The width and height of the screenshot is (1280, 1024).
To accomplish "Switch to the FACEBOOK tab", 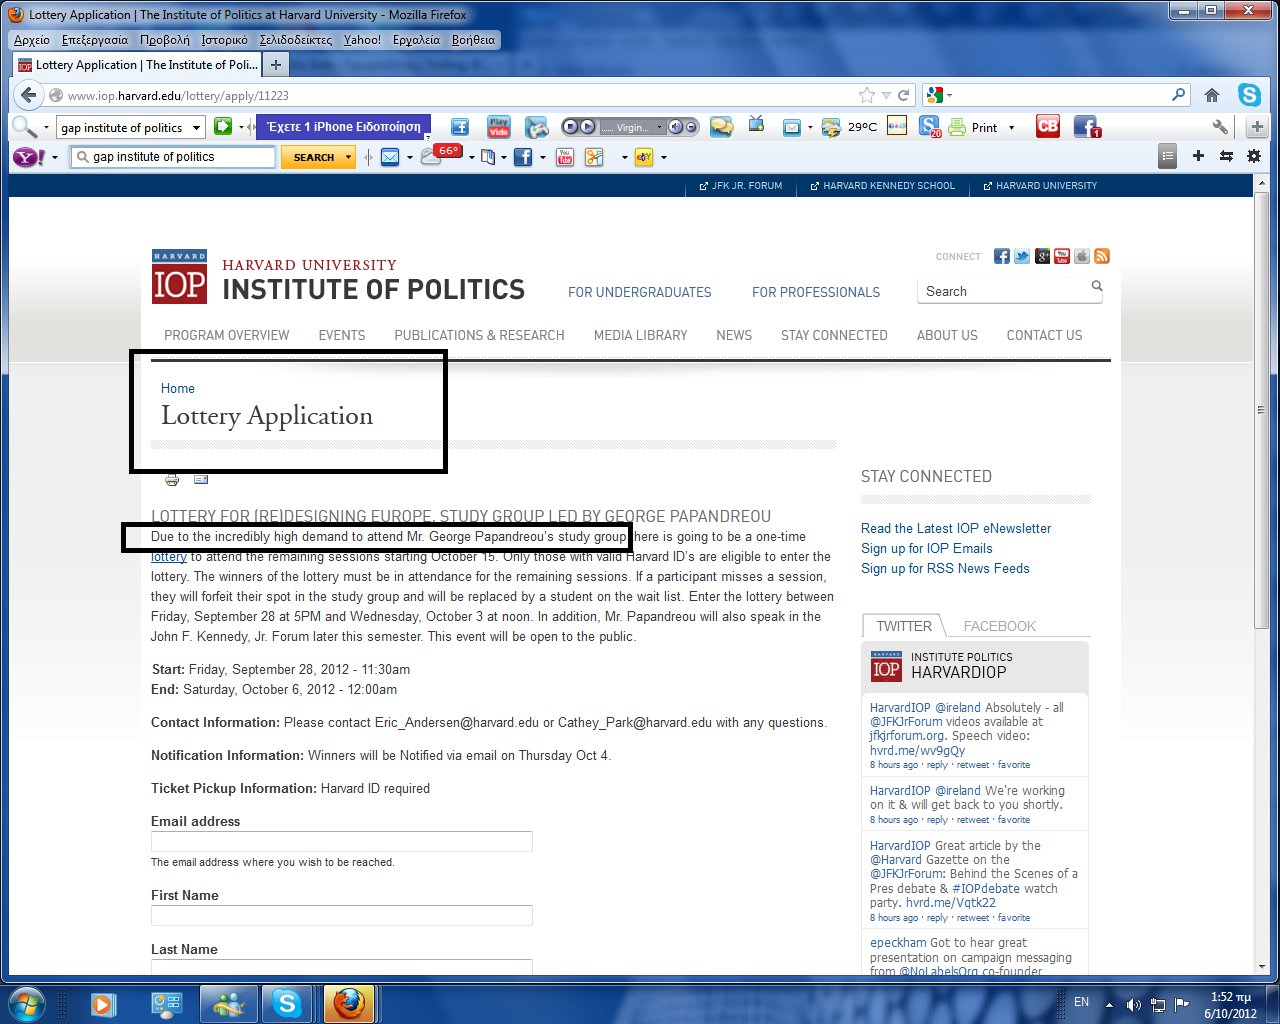I will pos(1000,626).
